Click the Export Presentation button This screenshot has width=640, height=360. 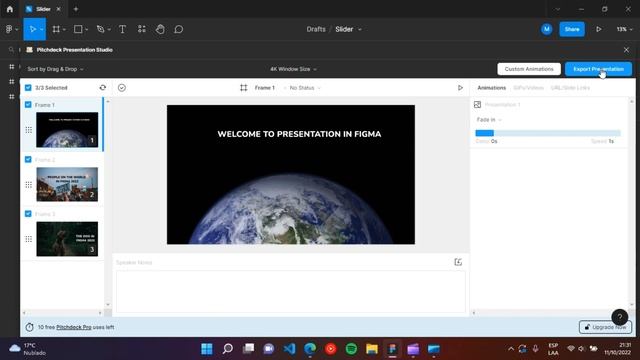point(598,69)
